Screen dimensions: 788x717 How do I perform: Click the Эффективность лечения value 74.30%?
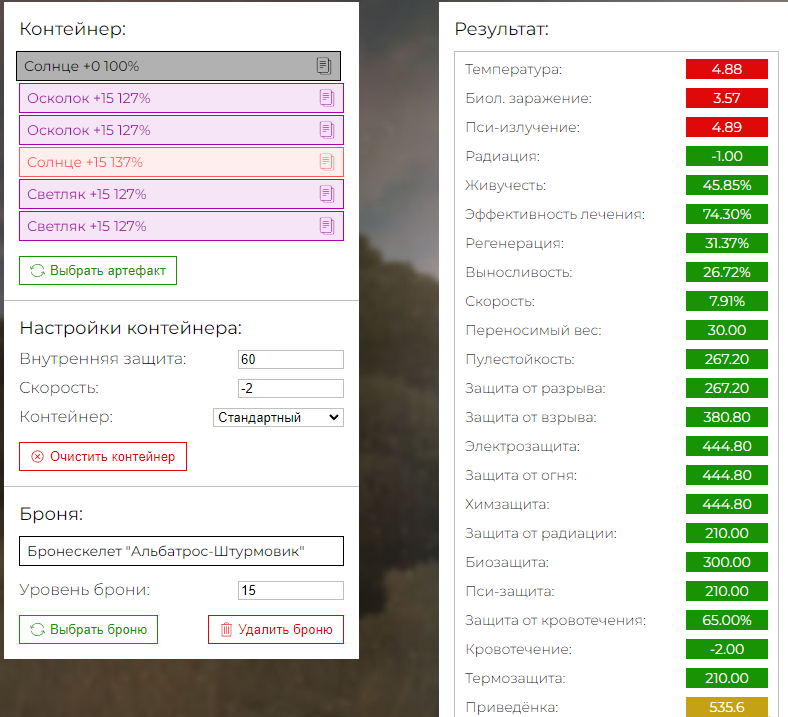pos(727,214)
